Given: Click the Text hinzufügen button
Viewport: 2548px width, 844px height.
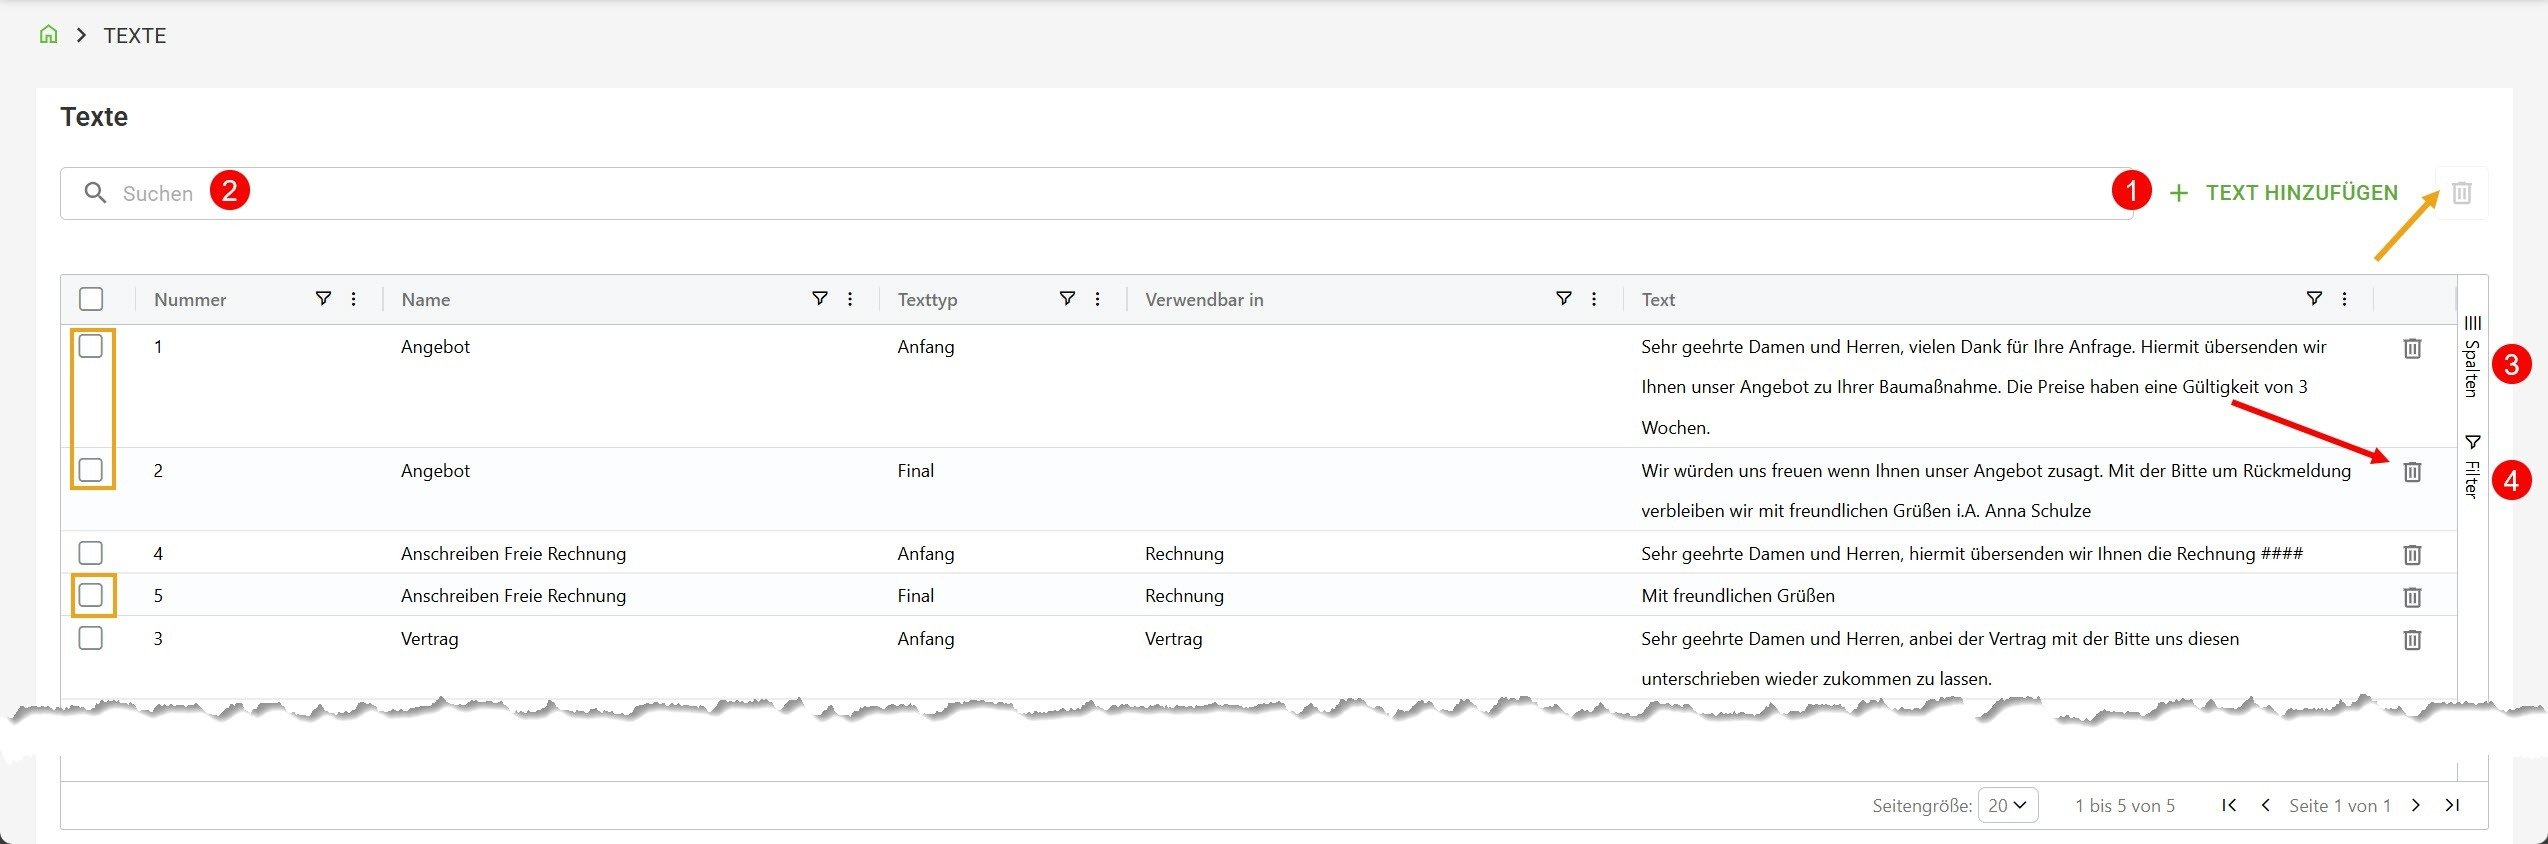Looking at the screenshot, I should pos(2284,193).
